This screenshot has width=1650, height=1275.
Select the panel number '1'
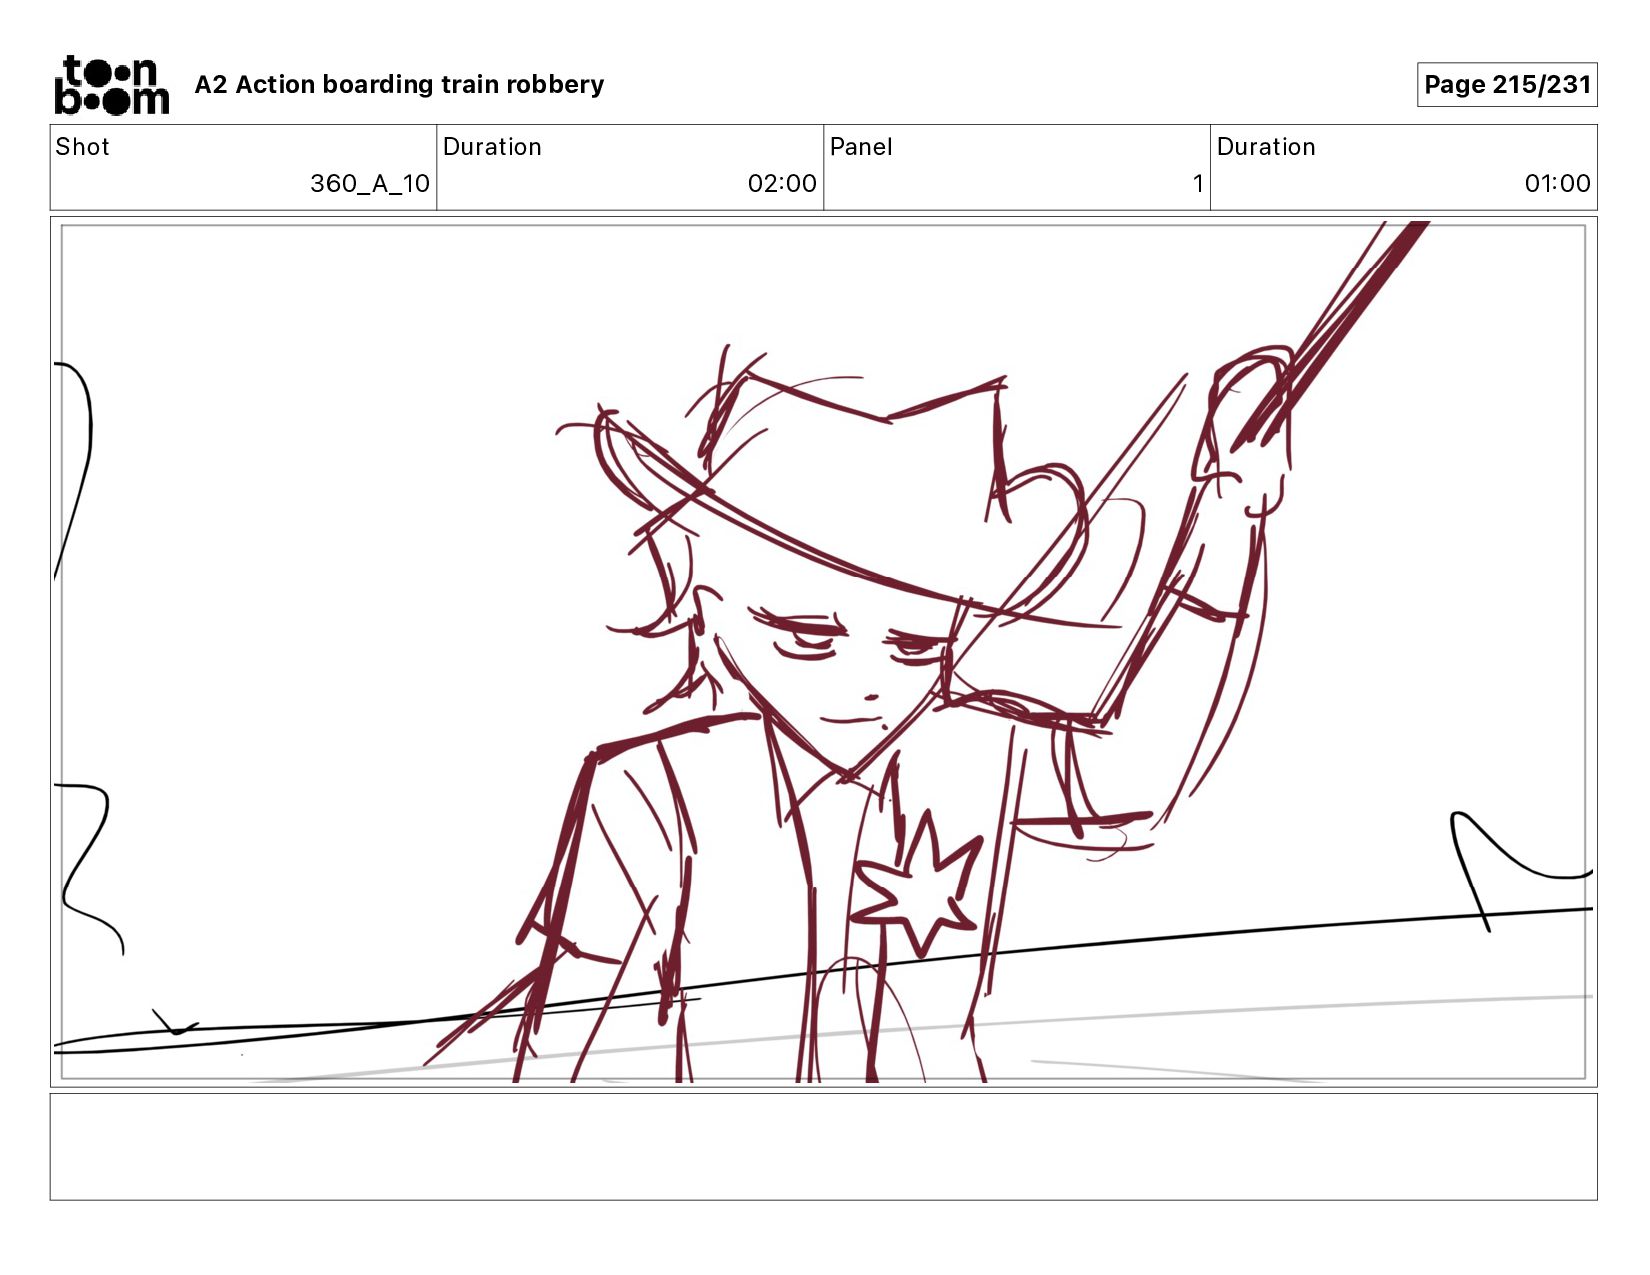1197,184
